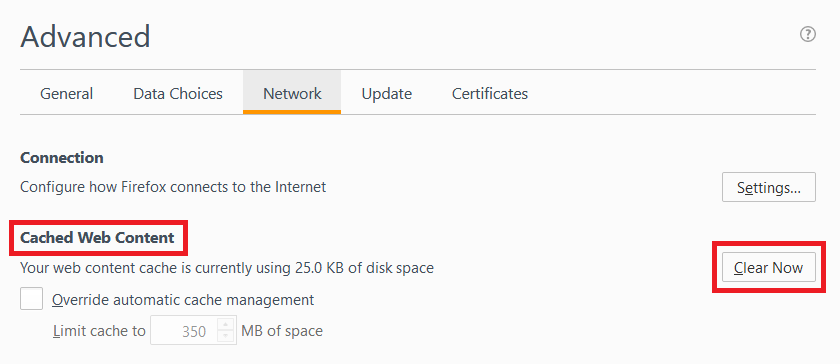Viewport: 840px width, 364px height.
Task: Open connection Settings... button
Action: coord(769,187)
